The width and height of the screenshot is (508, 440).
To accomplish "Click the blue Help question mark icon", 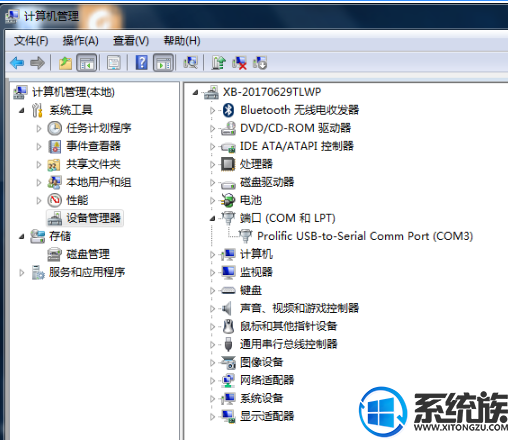I will [x=142, y=63].
